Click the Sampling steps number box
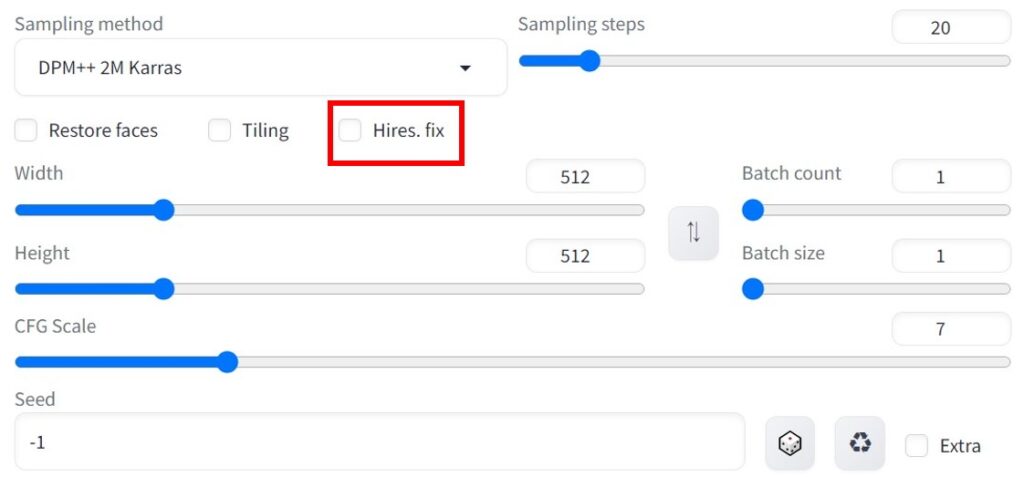Screen dimensions: 1024x477 (951, 27)
